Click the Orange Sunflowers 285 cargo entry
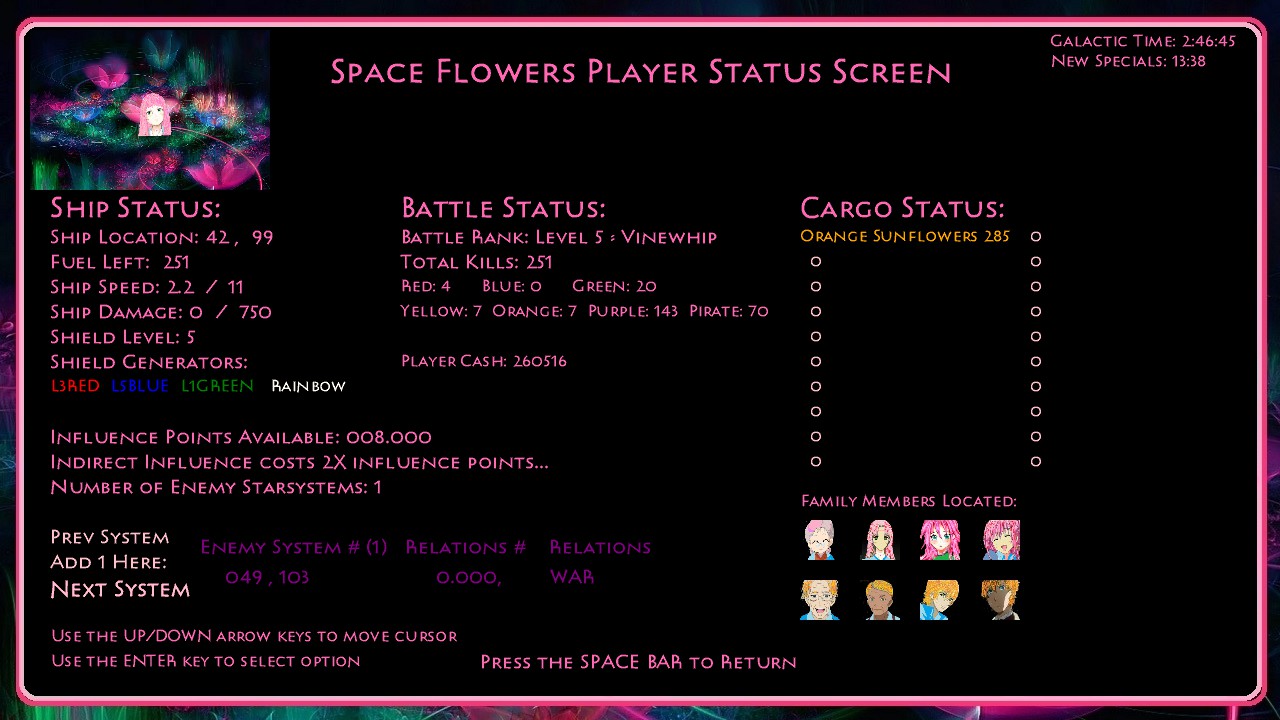 tap(905, 237)
